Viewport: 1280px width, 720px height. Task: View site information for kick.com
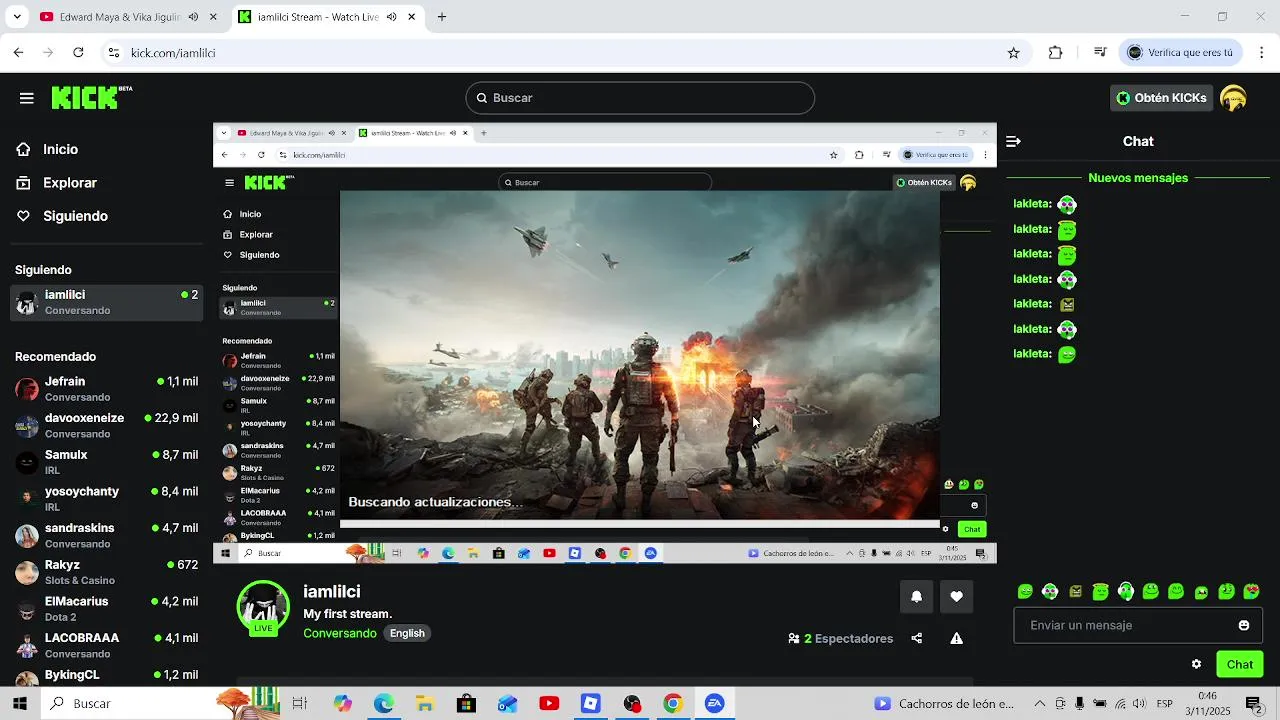coord(114,53)
